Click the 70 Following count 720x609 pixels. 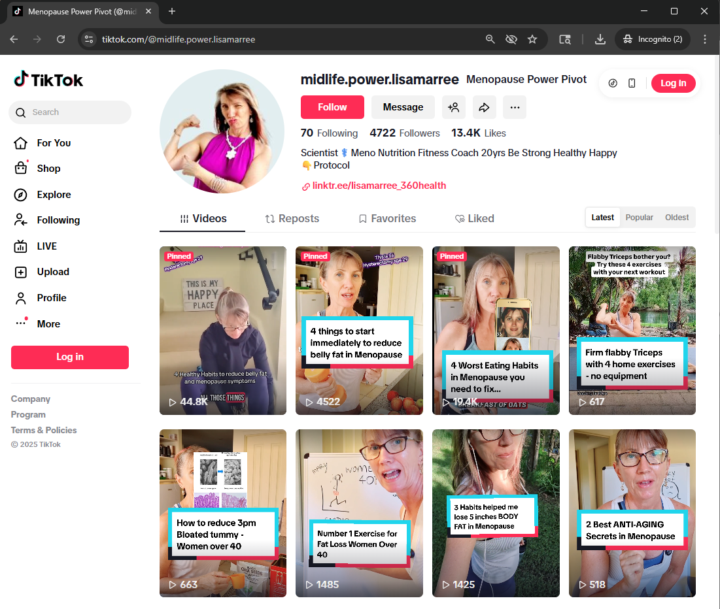pos(329,133)
